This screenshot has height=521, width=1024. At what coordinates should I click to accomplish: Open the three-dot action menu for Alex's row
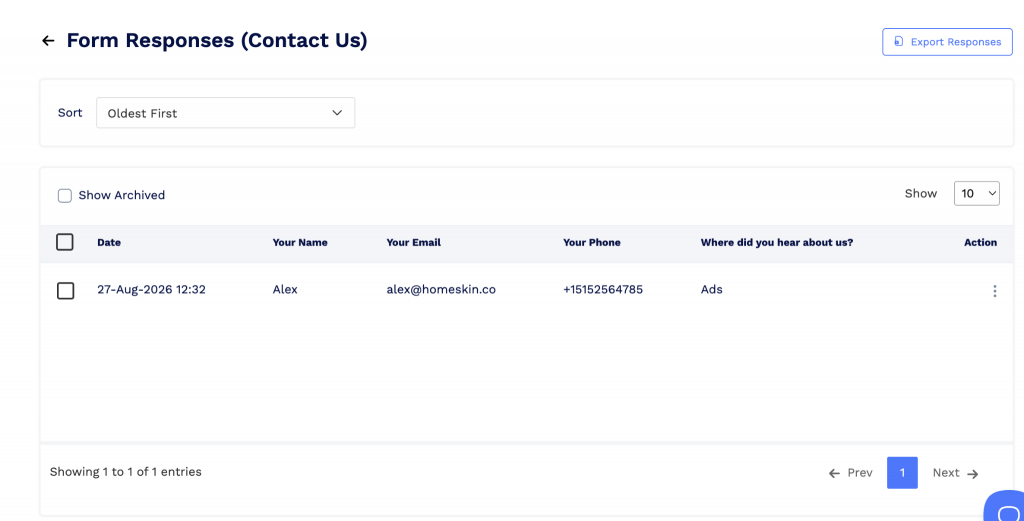(x=995, y=291)
